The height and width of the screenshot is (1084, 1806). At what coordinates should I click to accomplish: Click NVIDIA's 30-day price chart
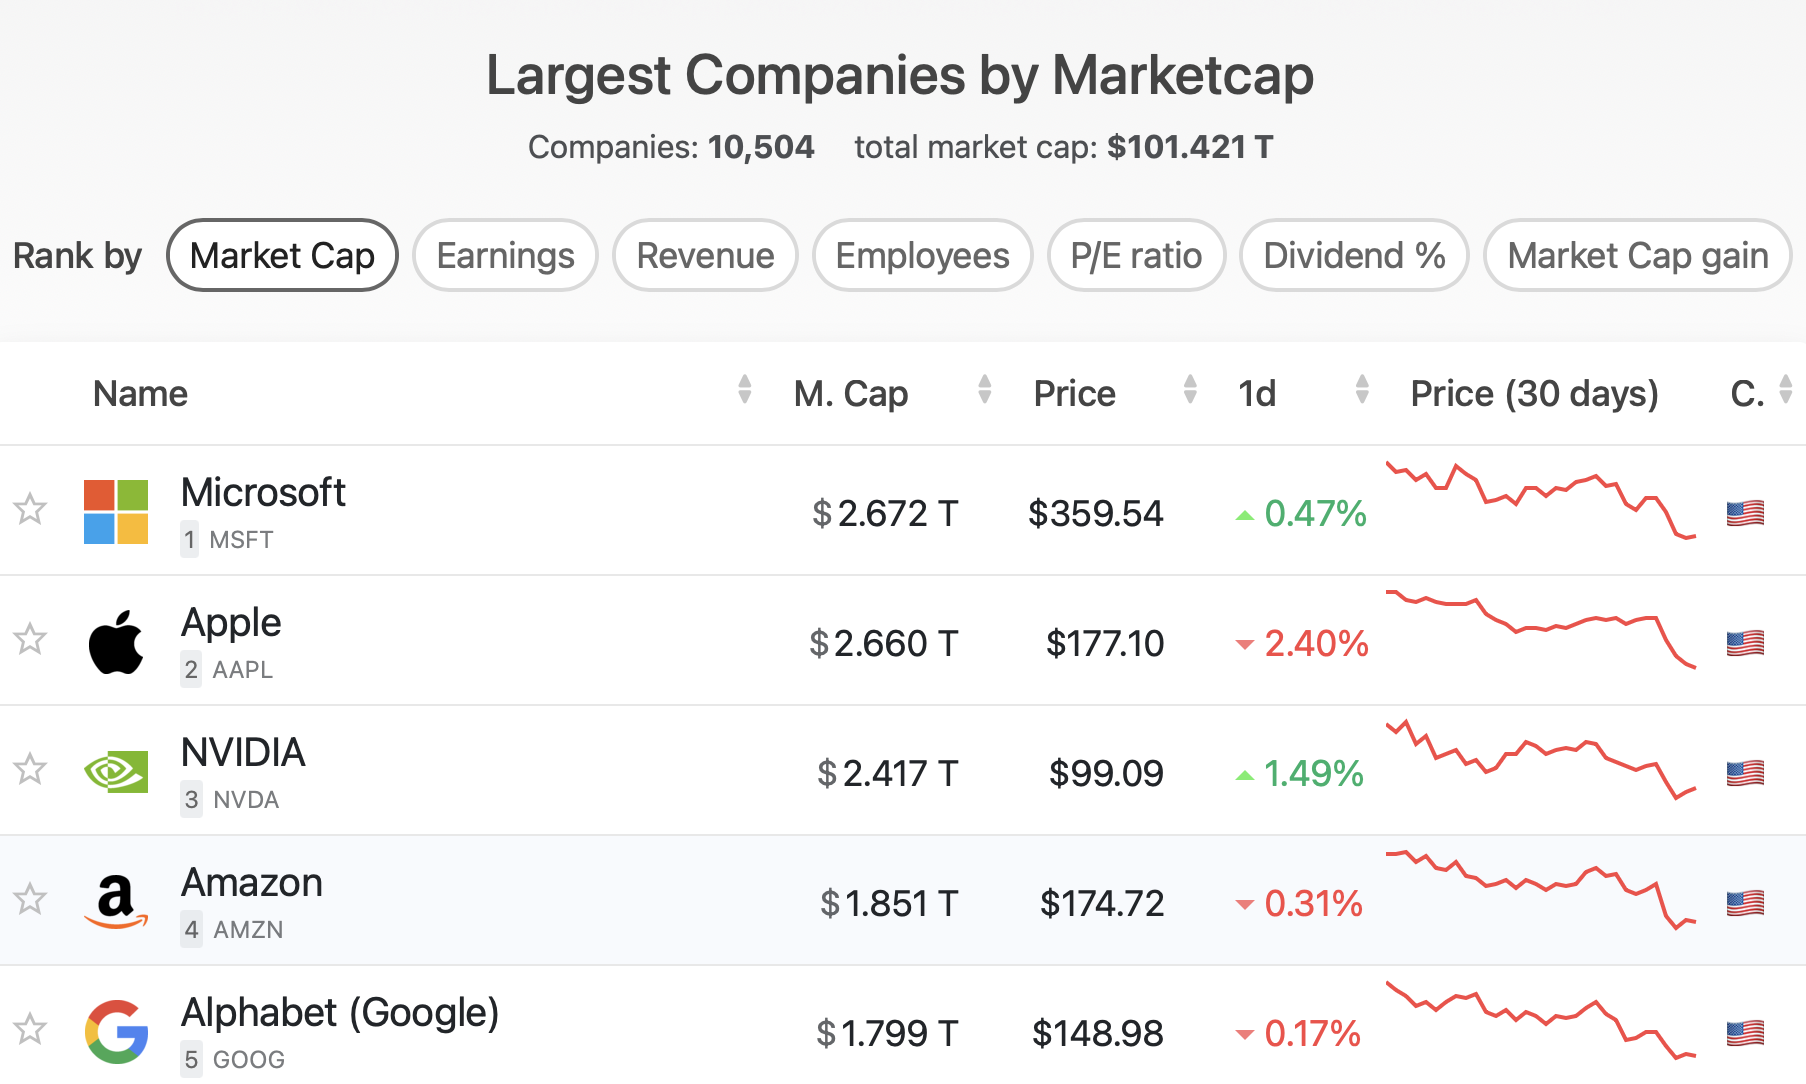point(1541,759)
